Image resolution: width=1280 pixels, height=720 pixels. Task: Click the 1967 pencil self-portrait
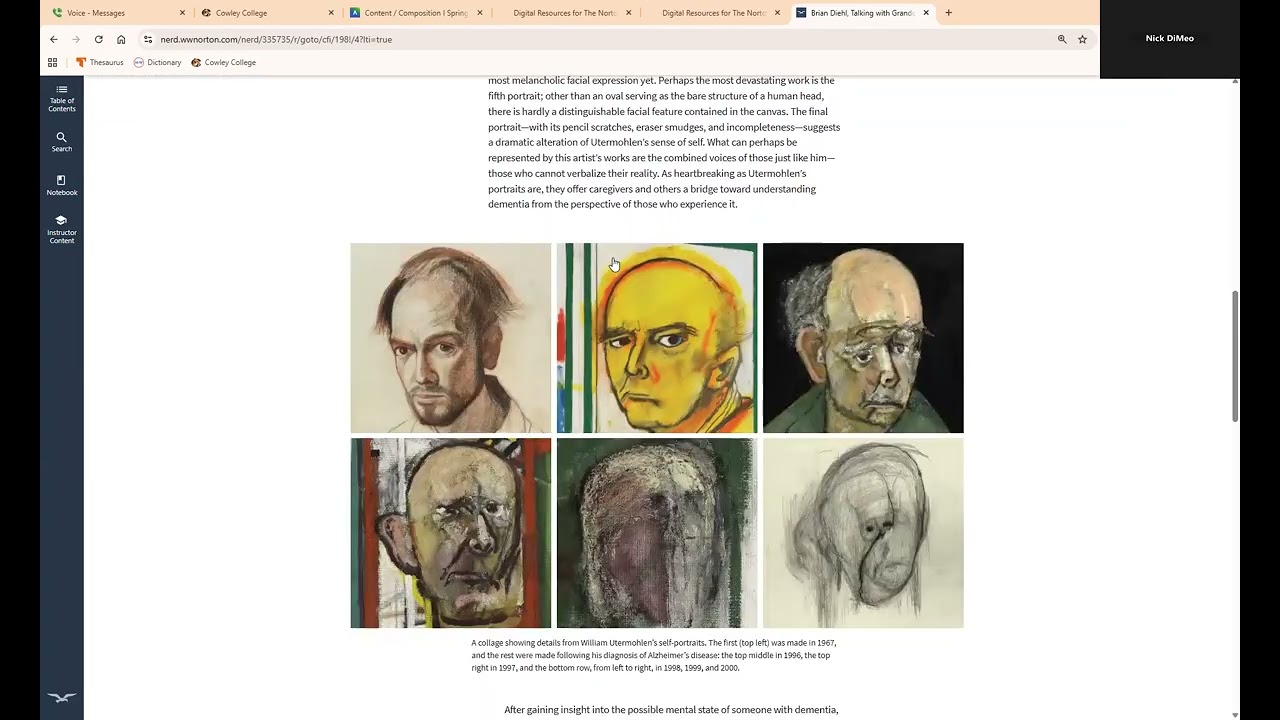pos(450,338)
